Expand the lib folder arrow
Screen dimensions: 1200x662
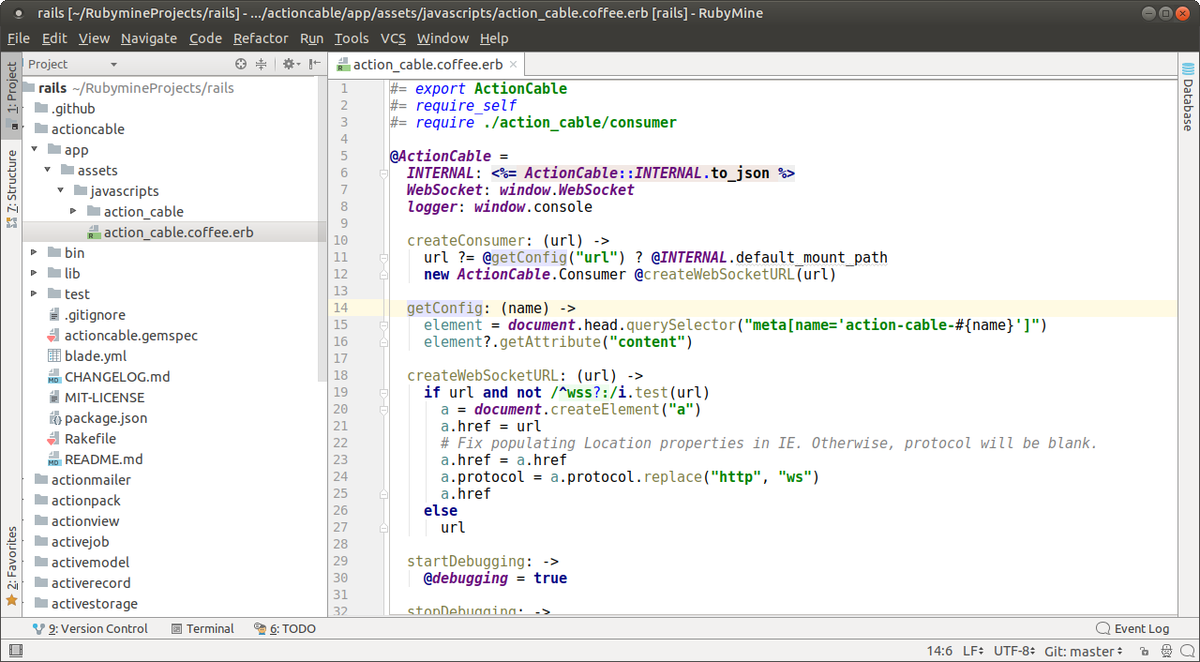click(35, 274)
